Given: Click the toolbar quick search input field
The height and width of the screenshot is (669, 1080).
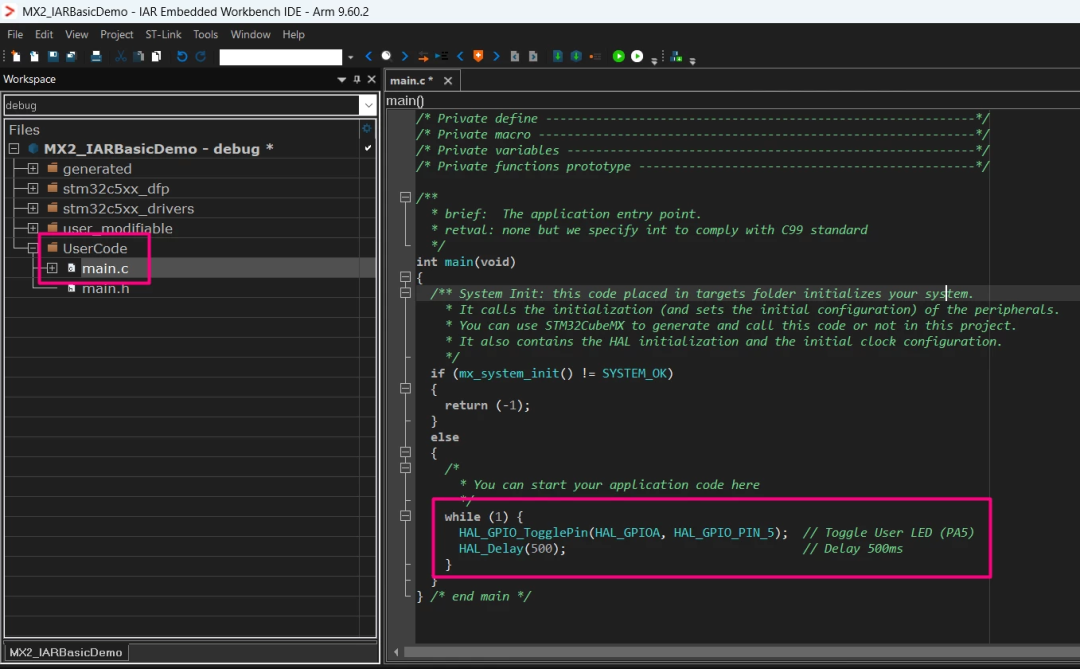Looking at the screenshot, I should point(280,56).
